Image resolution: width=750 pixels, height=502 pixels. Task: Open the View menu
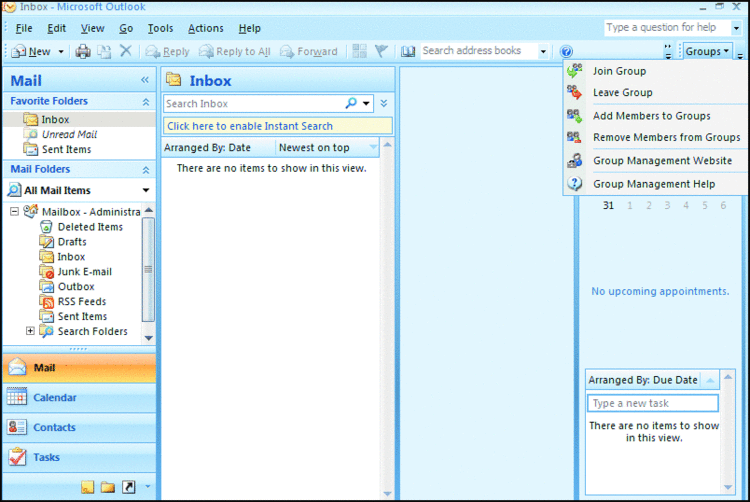click(92, 28)
